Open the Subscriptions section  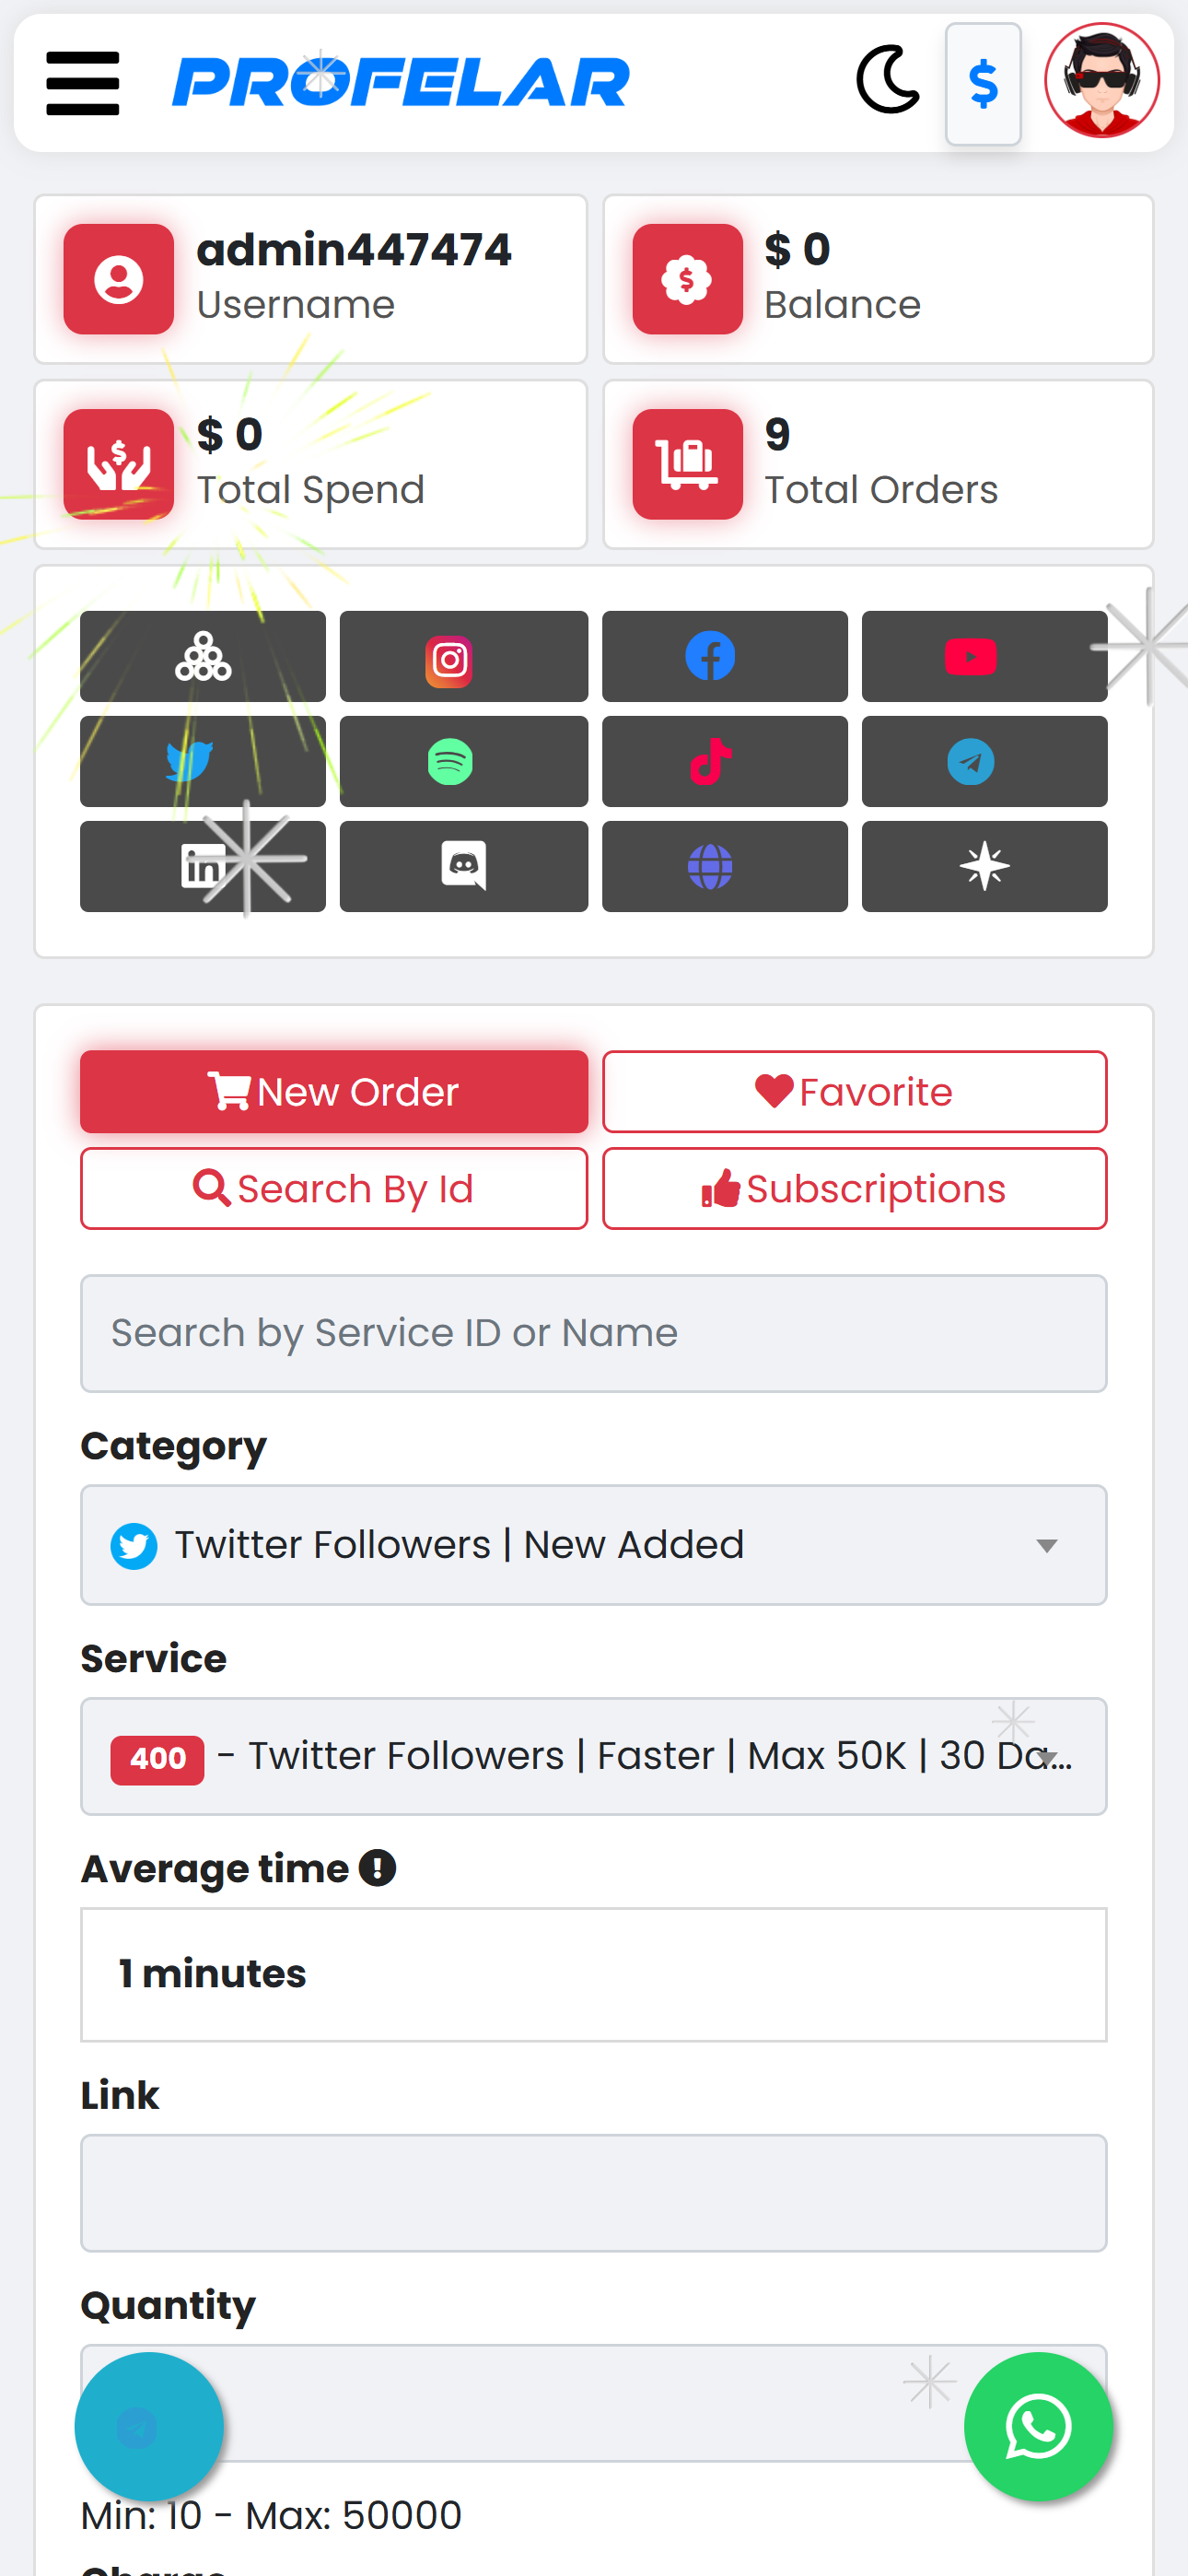854,1189
